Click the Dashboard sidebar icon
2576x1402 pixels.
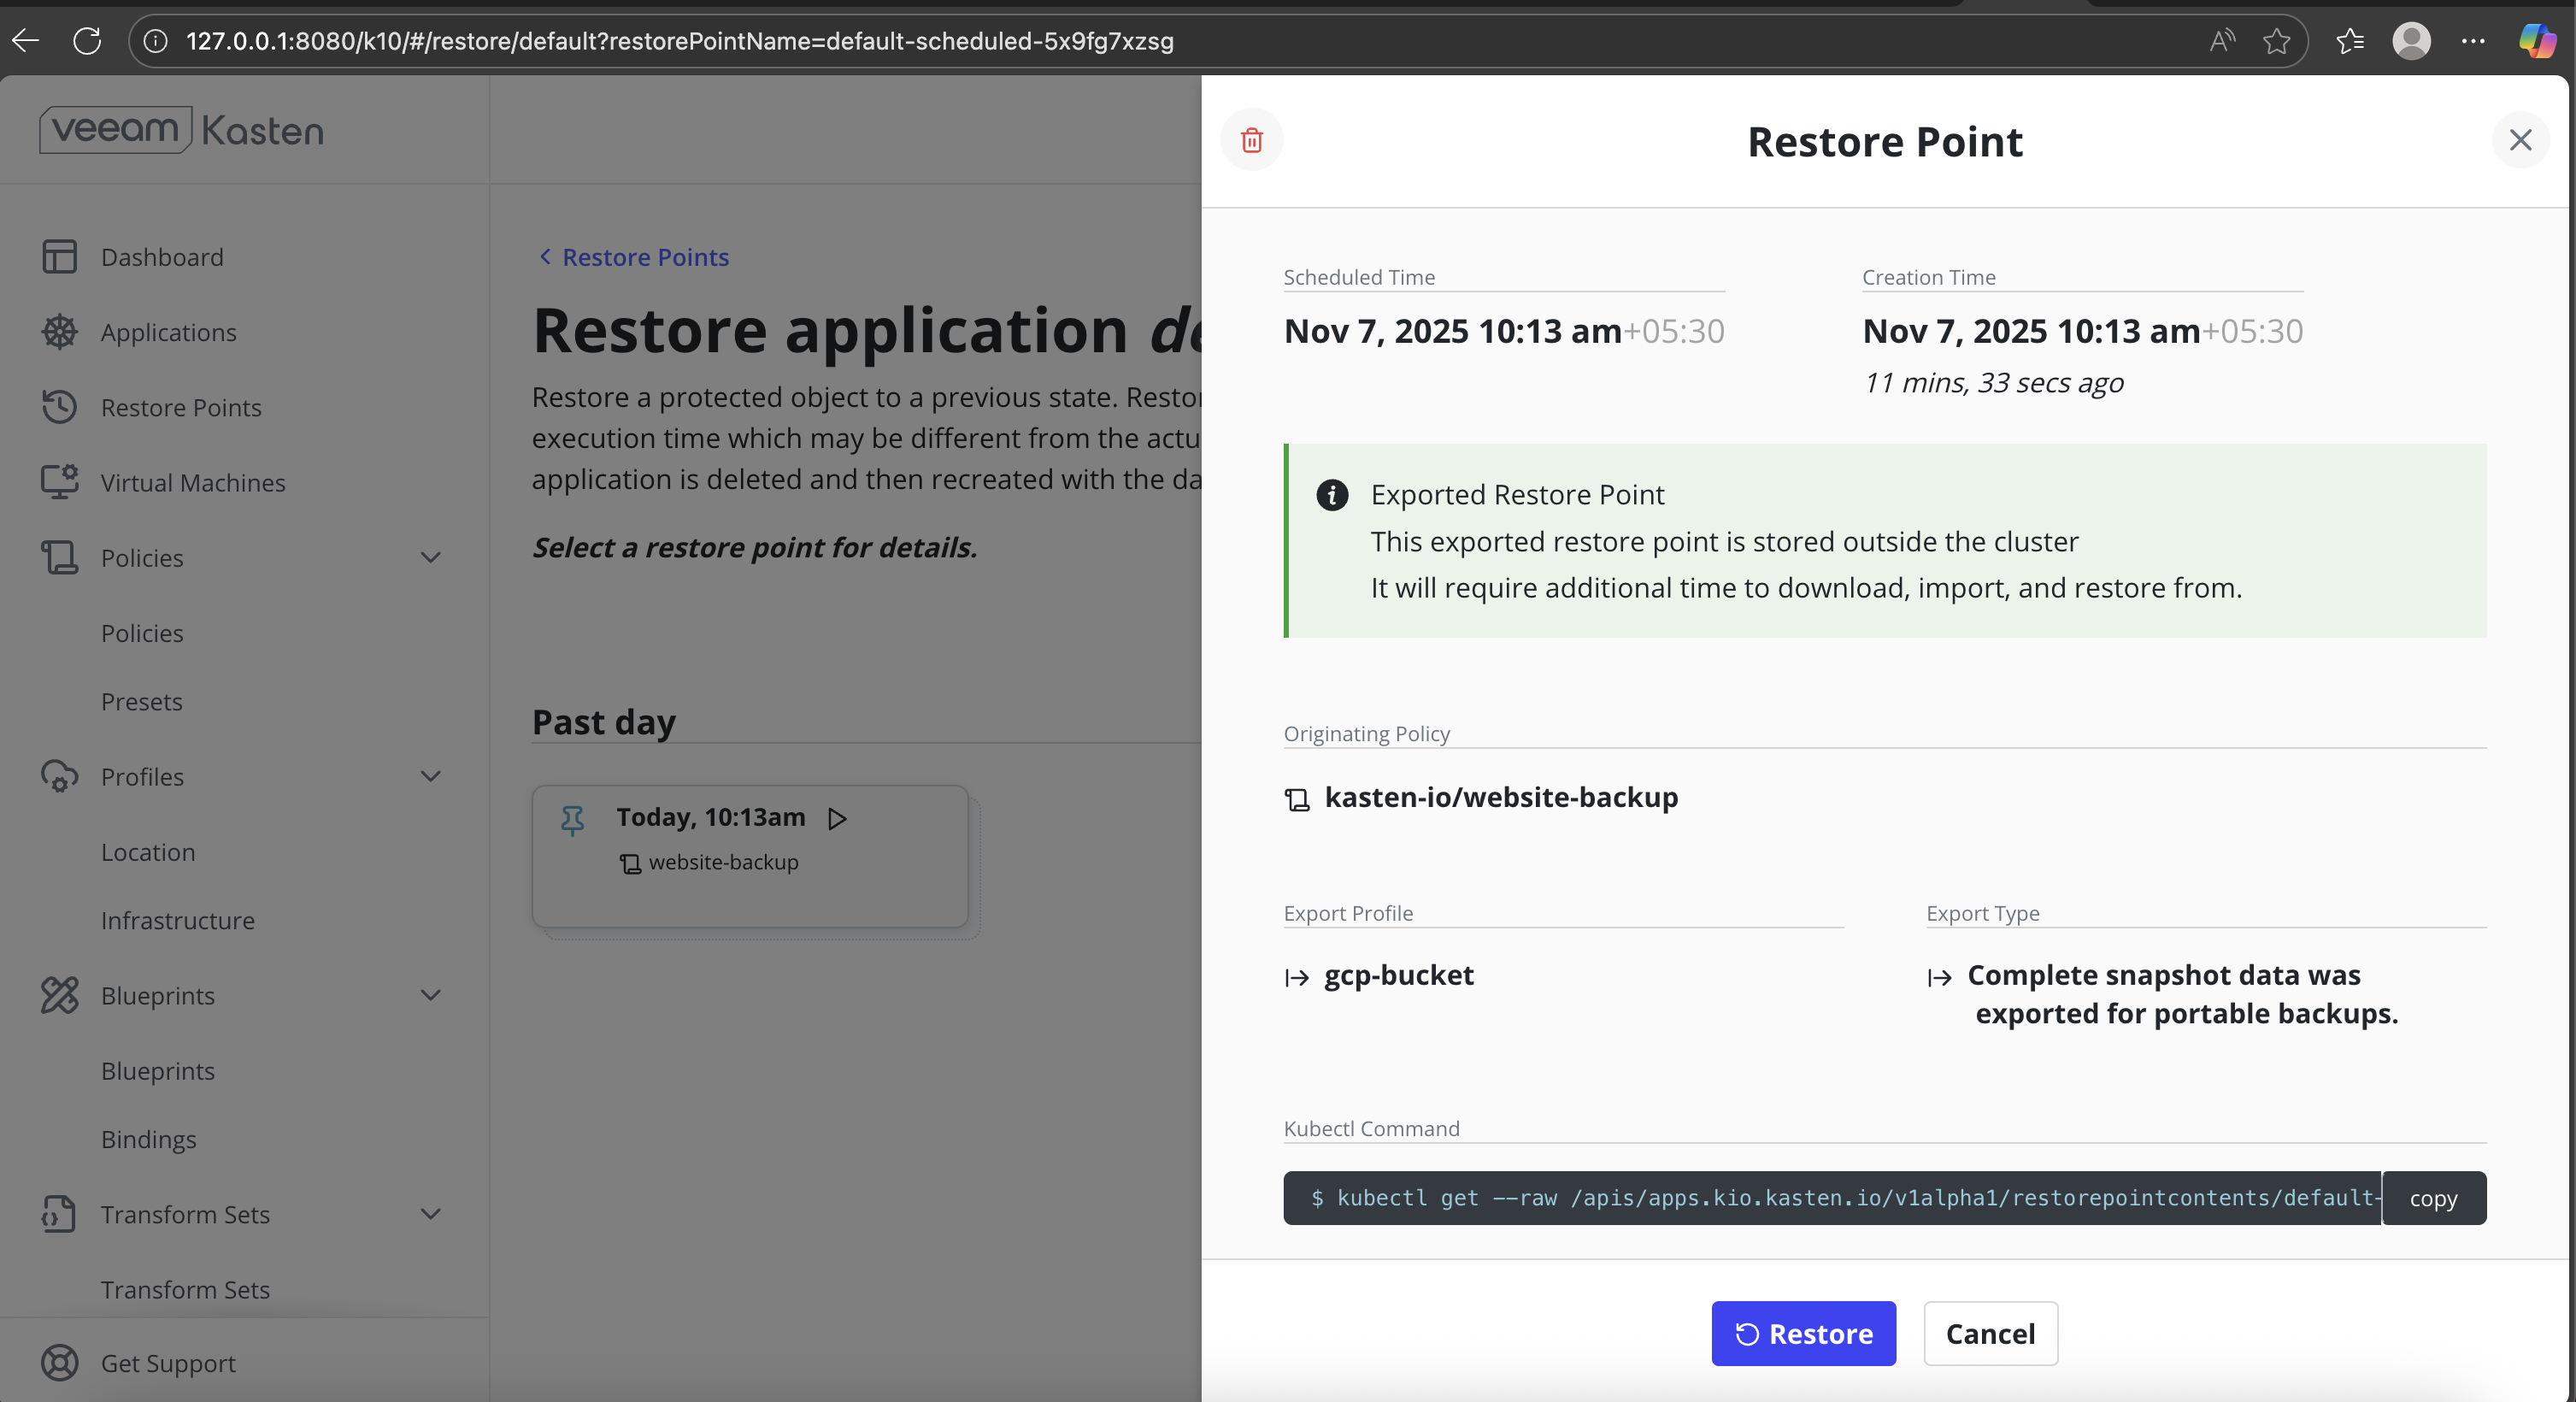click(59, 257)
